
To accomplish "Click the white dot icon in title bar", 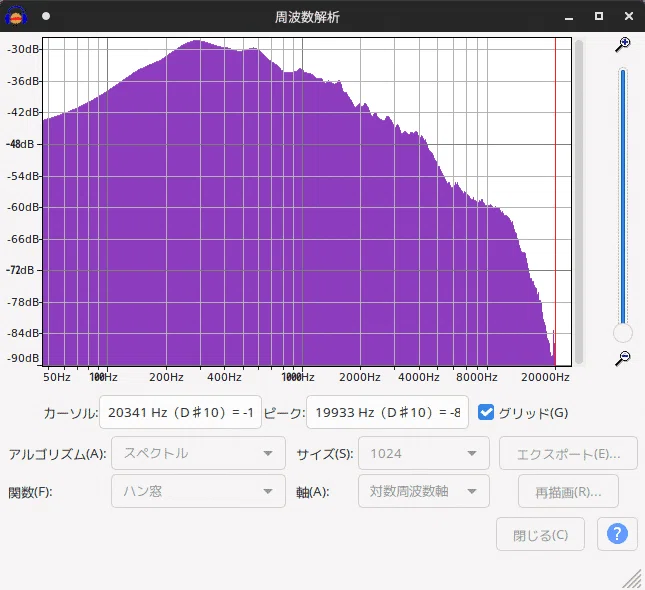I will (x=46, y=16).
